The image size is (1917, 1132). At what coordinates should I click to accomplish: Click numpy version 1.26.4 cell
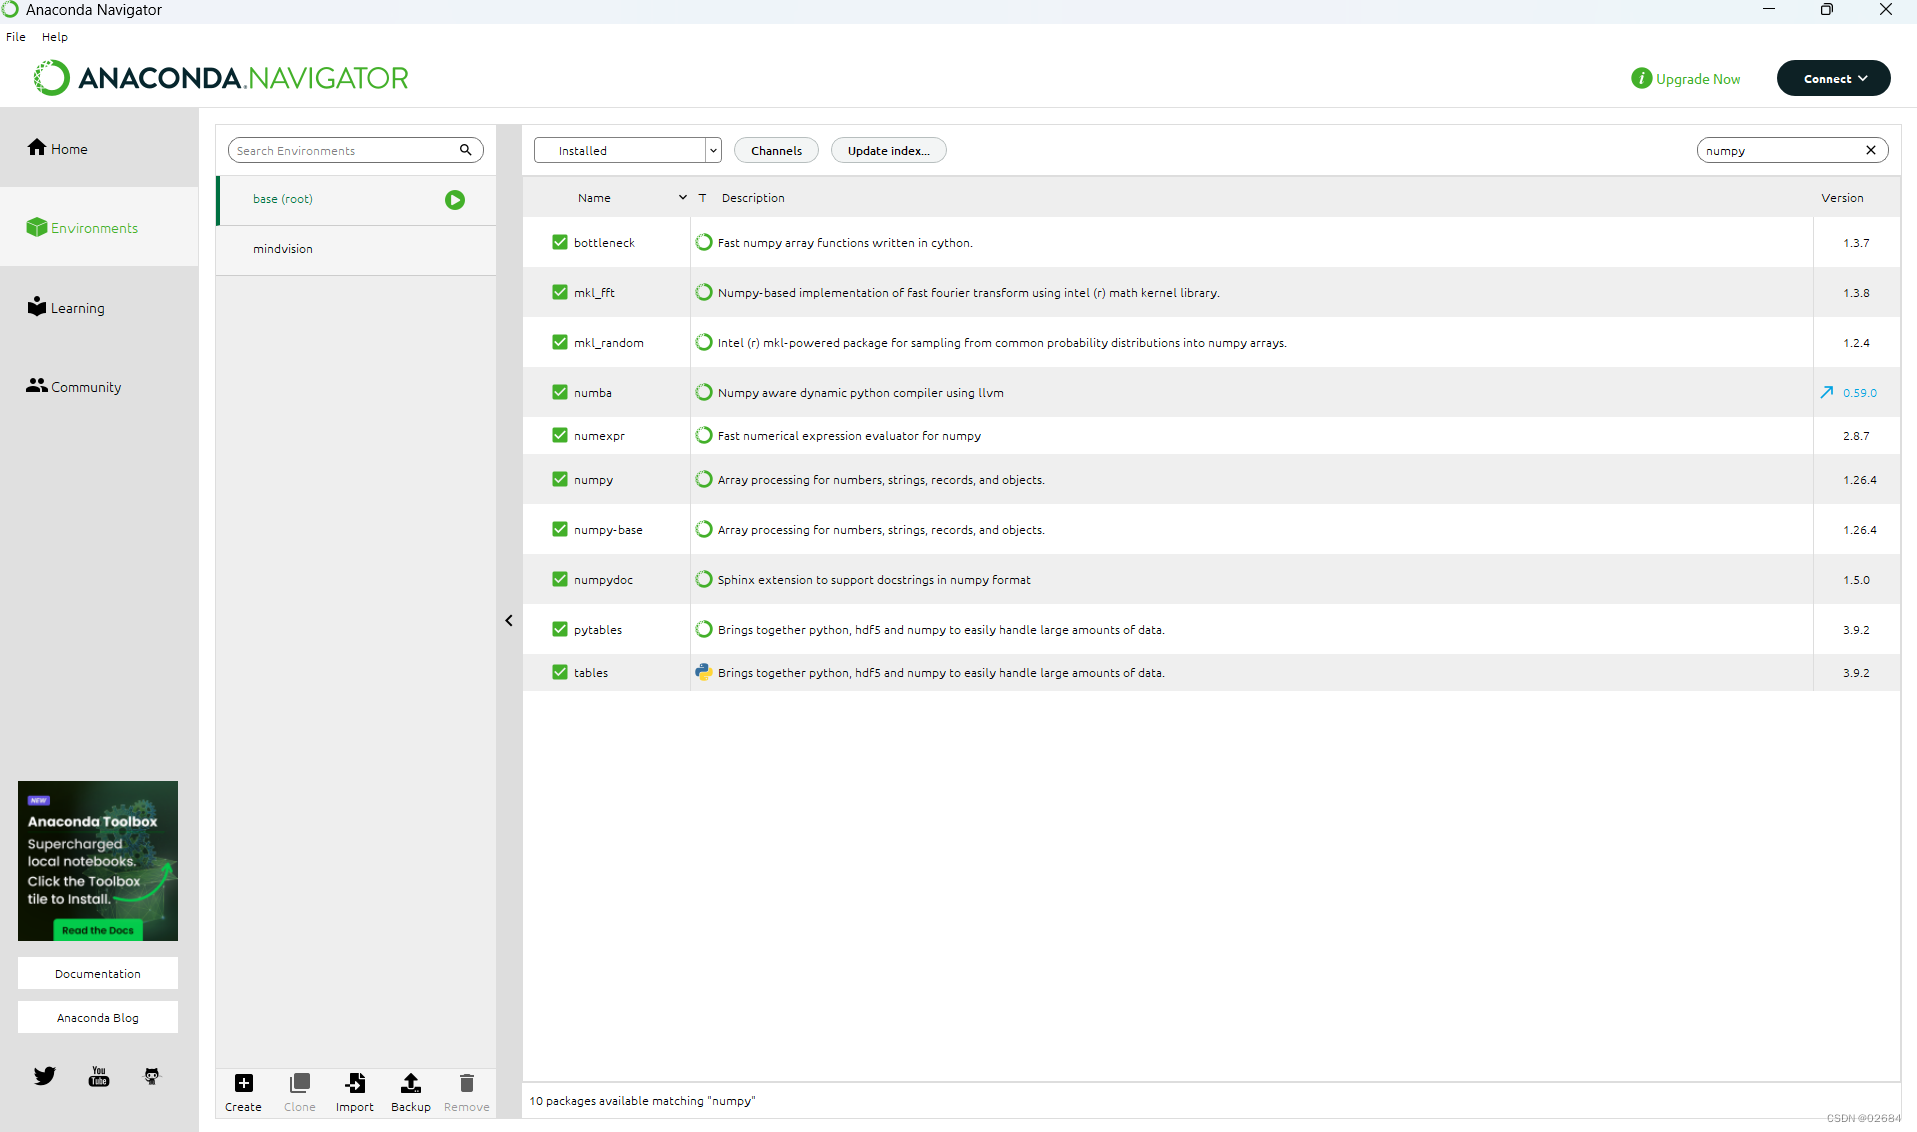coord(1859,479)
